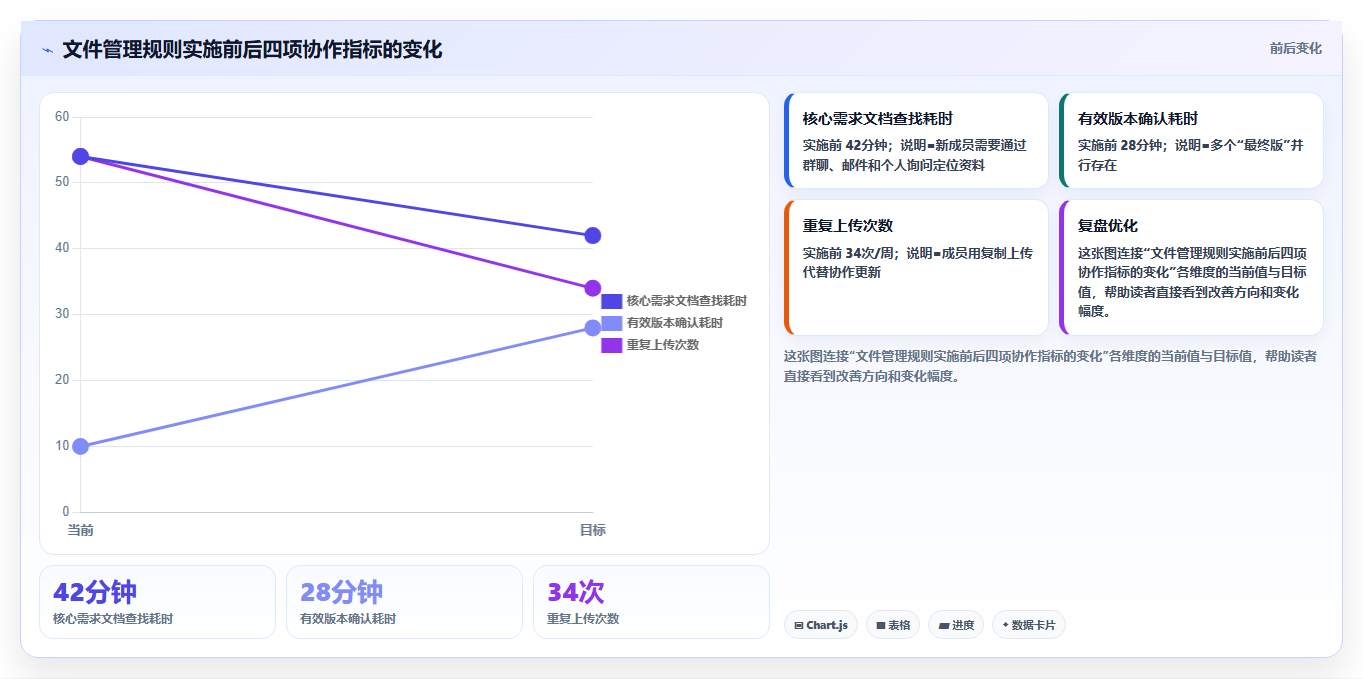Viewport: 1363px width, 679px height.
Task: Click the text 实施前 28分钟 in second card
Action: 1120,145
